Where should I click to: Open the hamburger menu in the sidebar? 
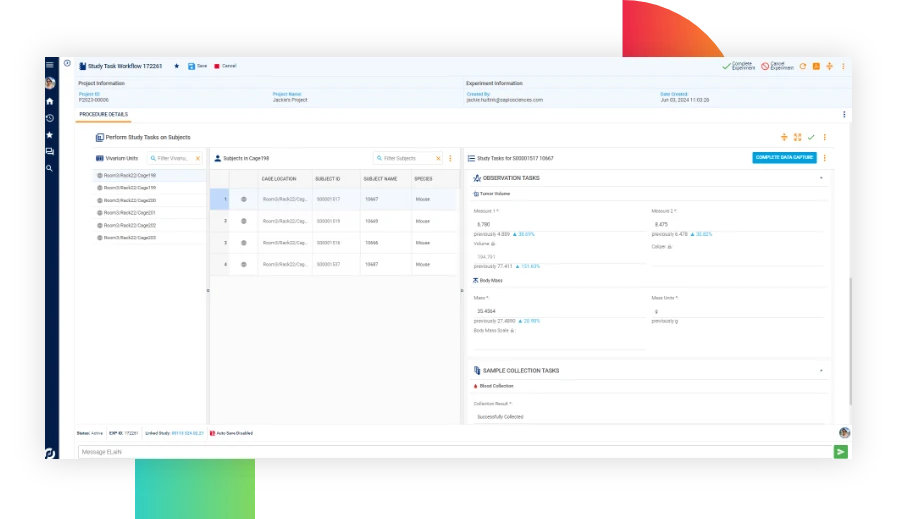click(49, 65)
